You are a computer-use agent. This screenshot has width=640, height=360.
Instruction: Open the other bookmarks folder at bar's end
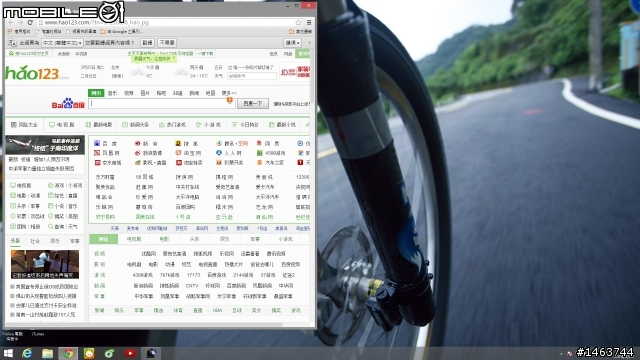(x=300, y=31)
